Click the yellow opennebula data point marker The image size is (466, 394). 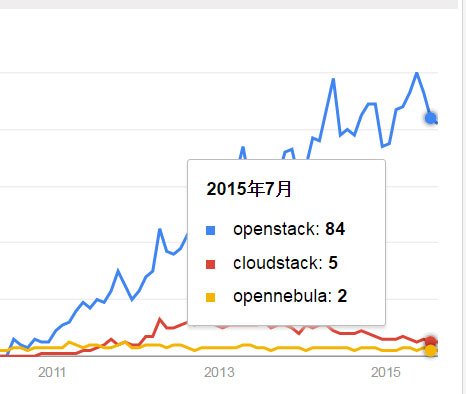point(431,351)
